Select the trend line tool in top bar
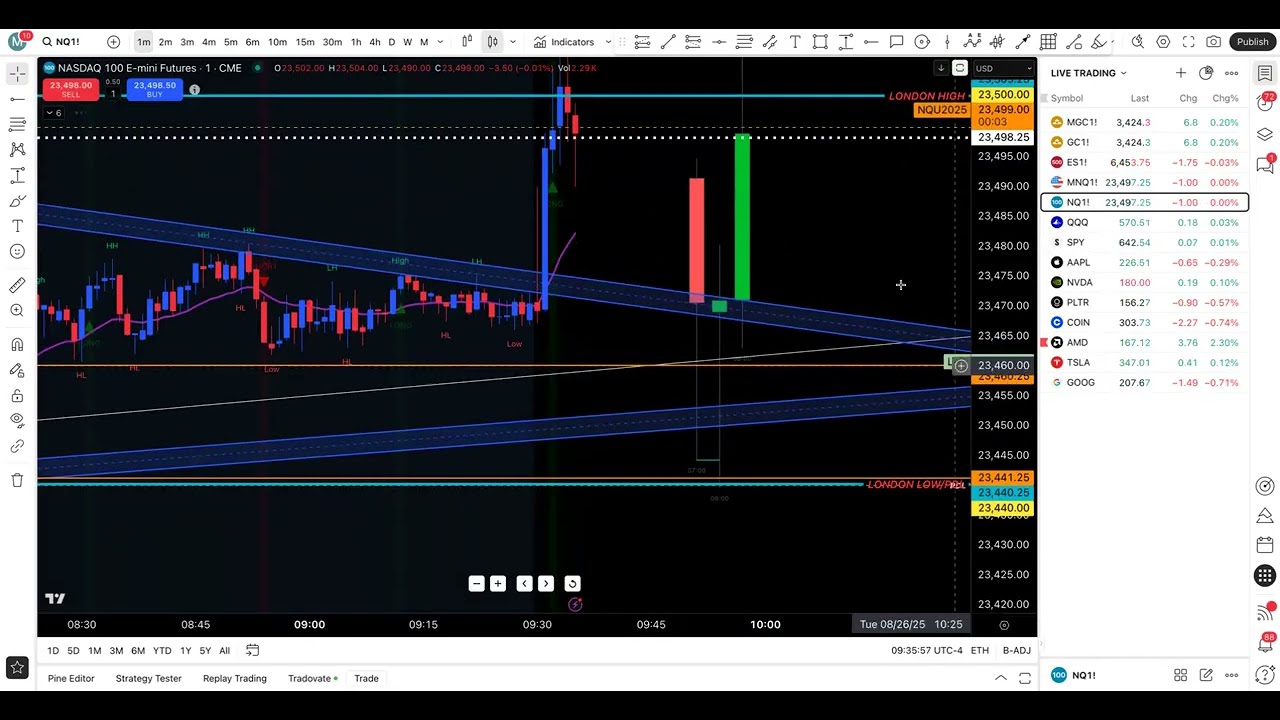This screenshot has height=720, width=1280. click(667, 42)
